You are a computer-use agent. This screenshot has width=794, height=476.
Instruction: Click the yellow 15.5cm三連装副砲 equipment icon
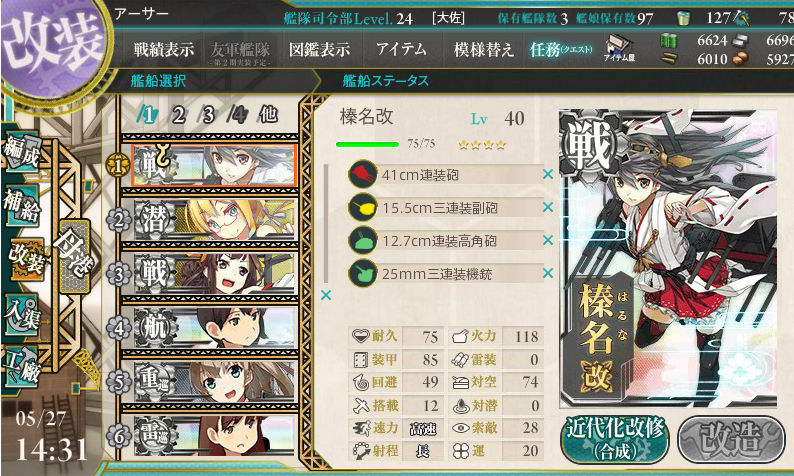[363, 208]
